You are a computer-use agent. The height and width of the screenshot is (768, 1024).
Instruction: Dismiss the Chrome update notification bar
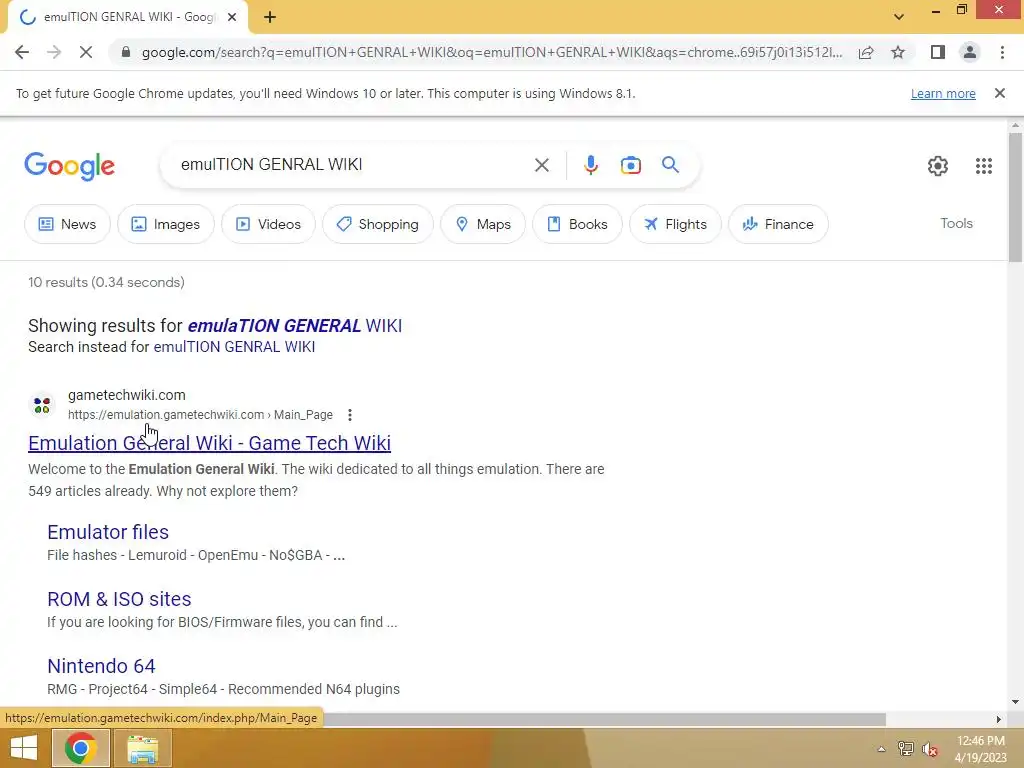[x=999, y=93]
